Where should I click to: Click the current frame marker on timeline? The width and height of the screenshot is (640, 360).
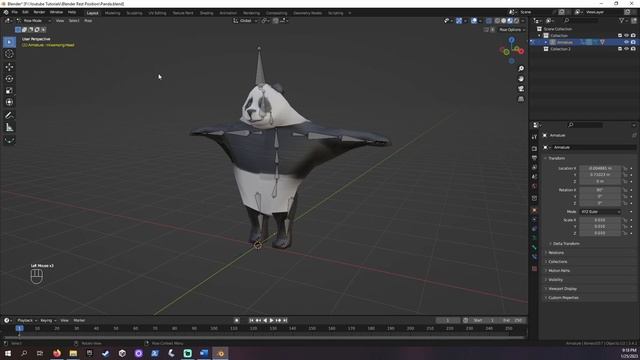[19, 328]
